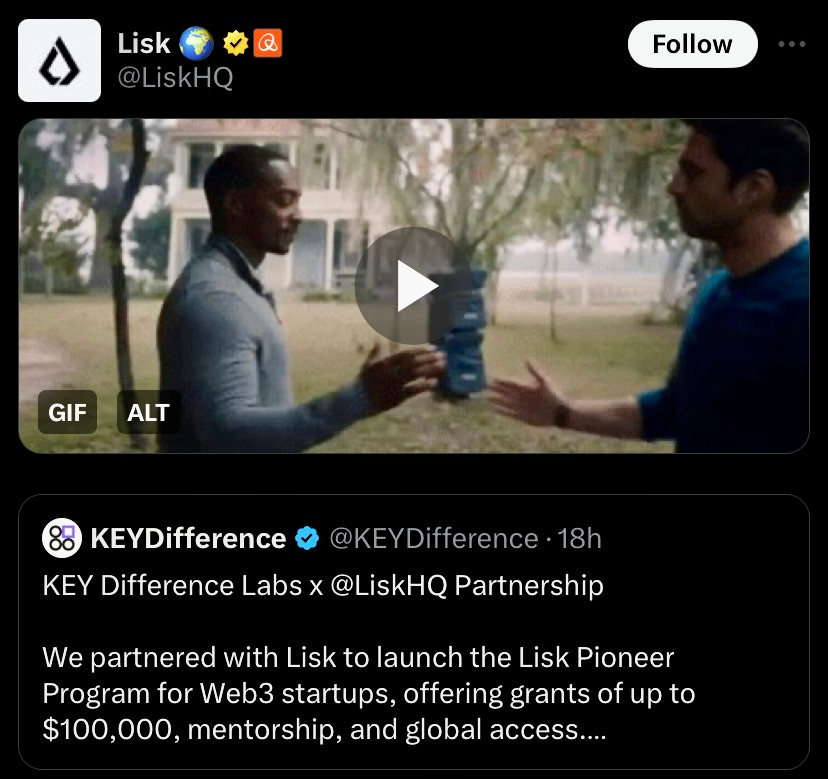Follow the Lisk account

[692, 44]
